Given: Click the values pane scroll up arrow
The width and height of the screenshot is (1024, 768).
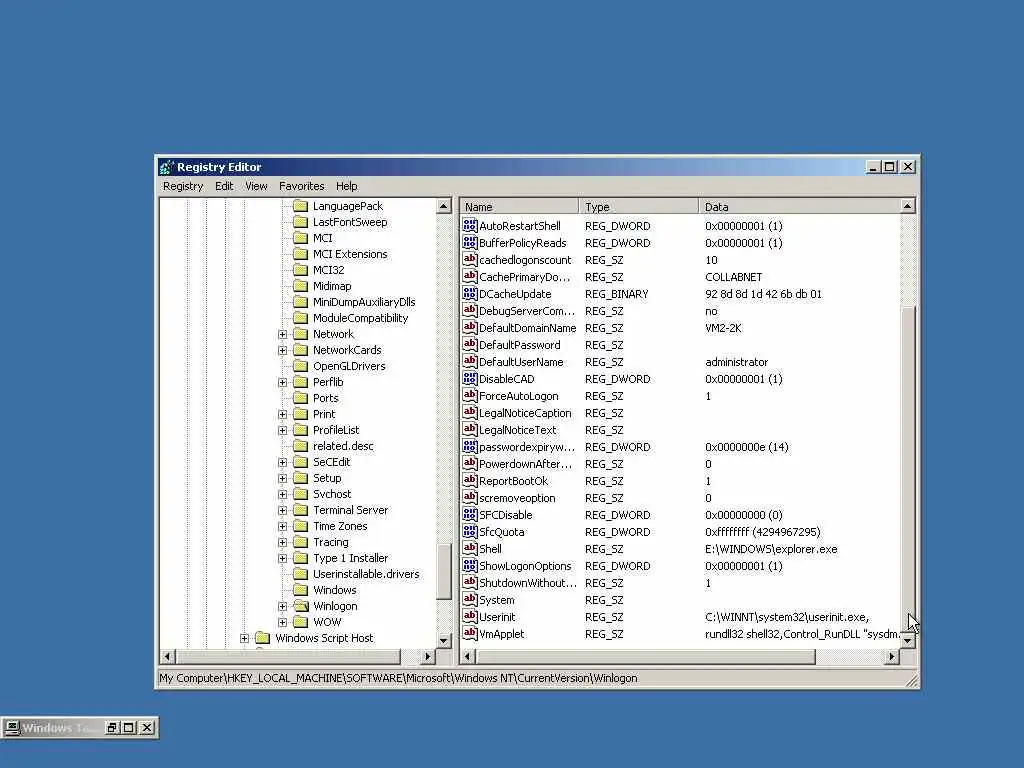Looking at the screenshot, I should click(907, 206).
